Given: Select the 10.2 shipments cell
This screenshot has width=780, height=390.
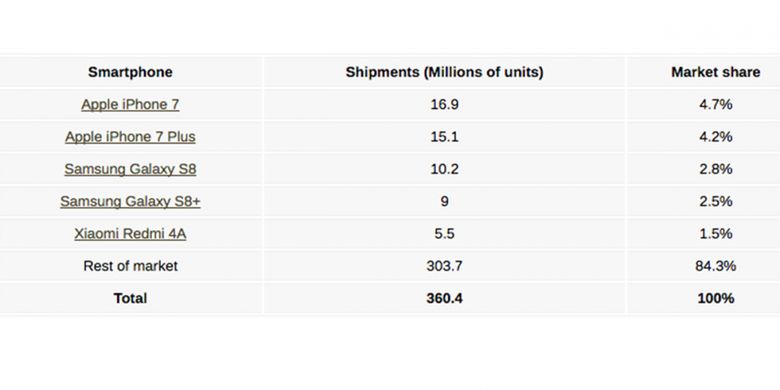Looking at the screenshot, I should click(444, 169).
